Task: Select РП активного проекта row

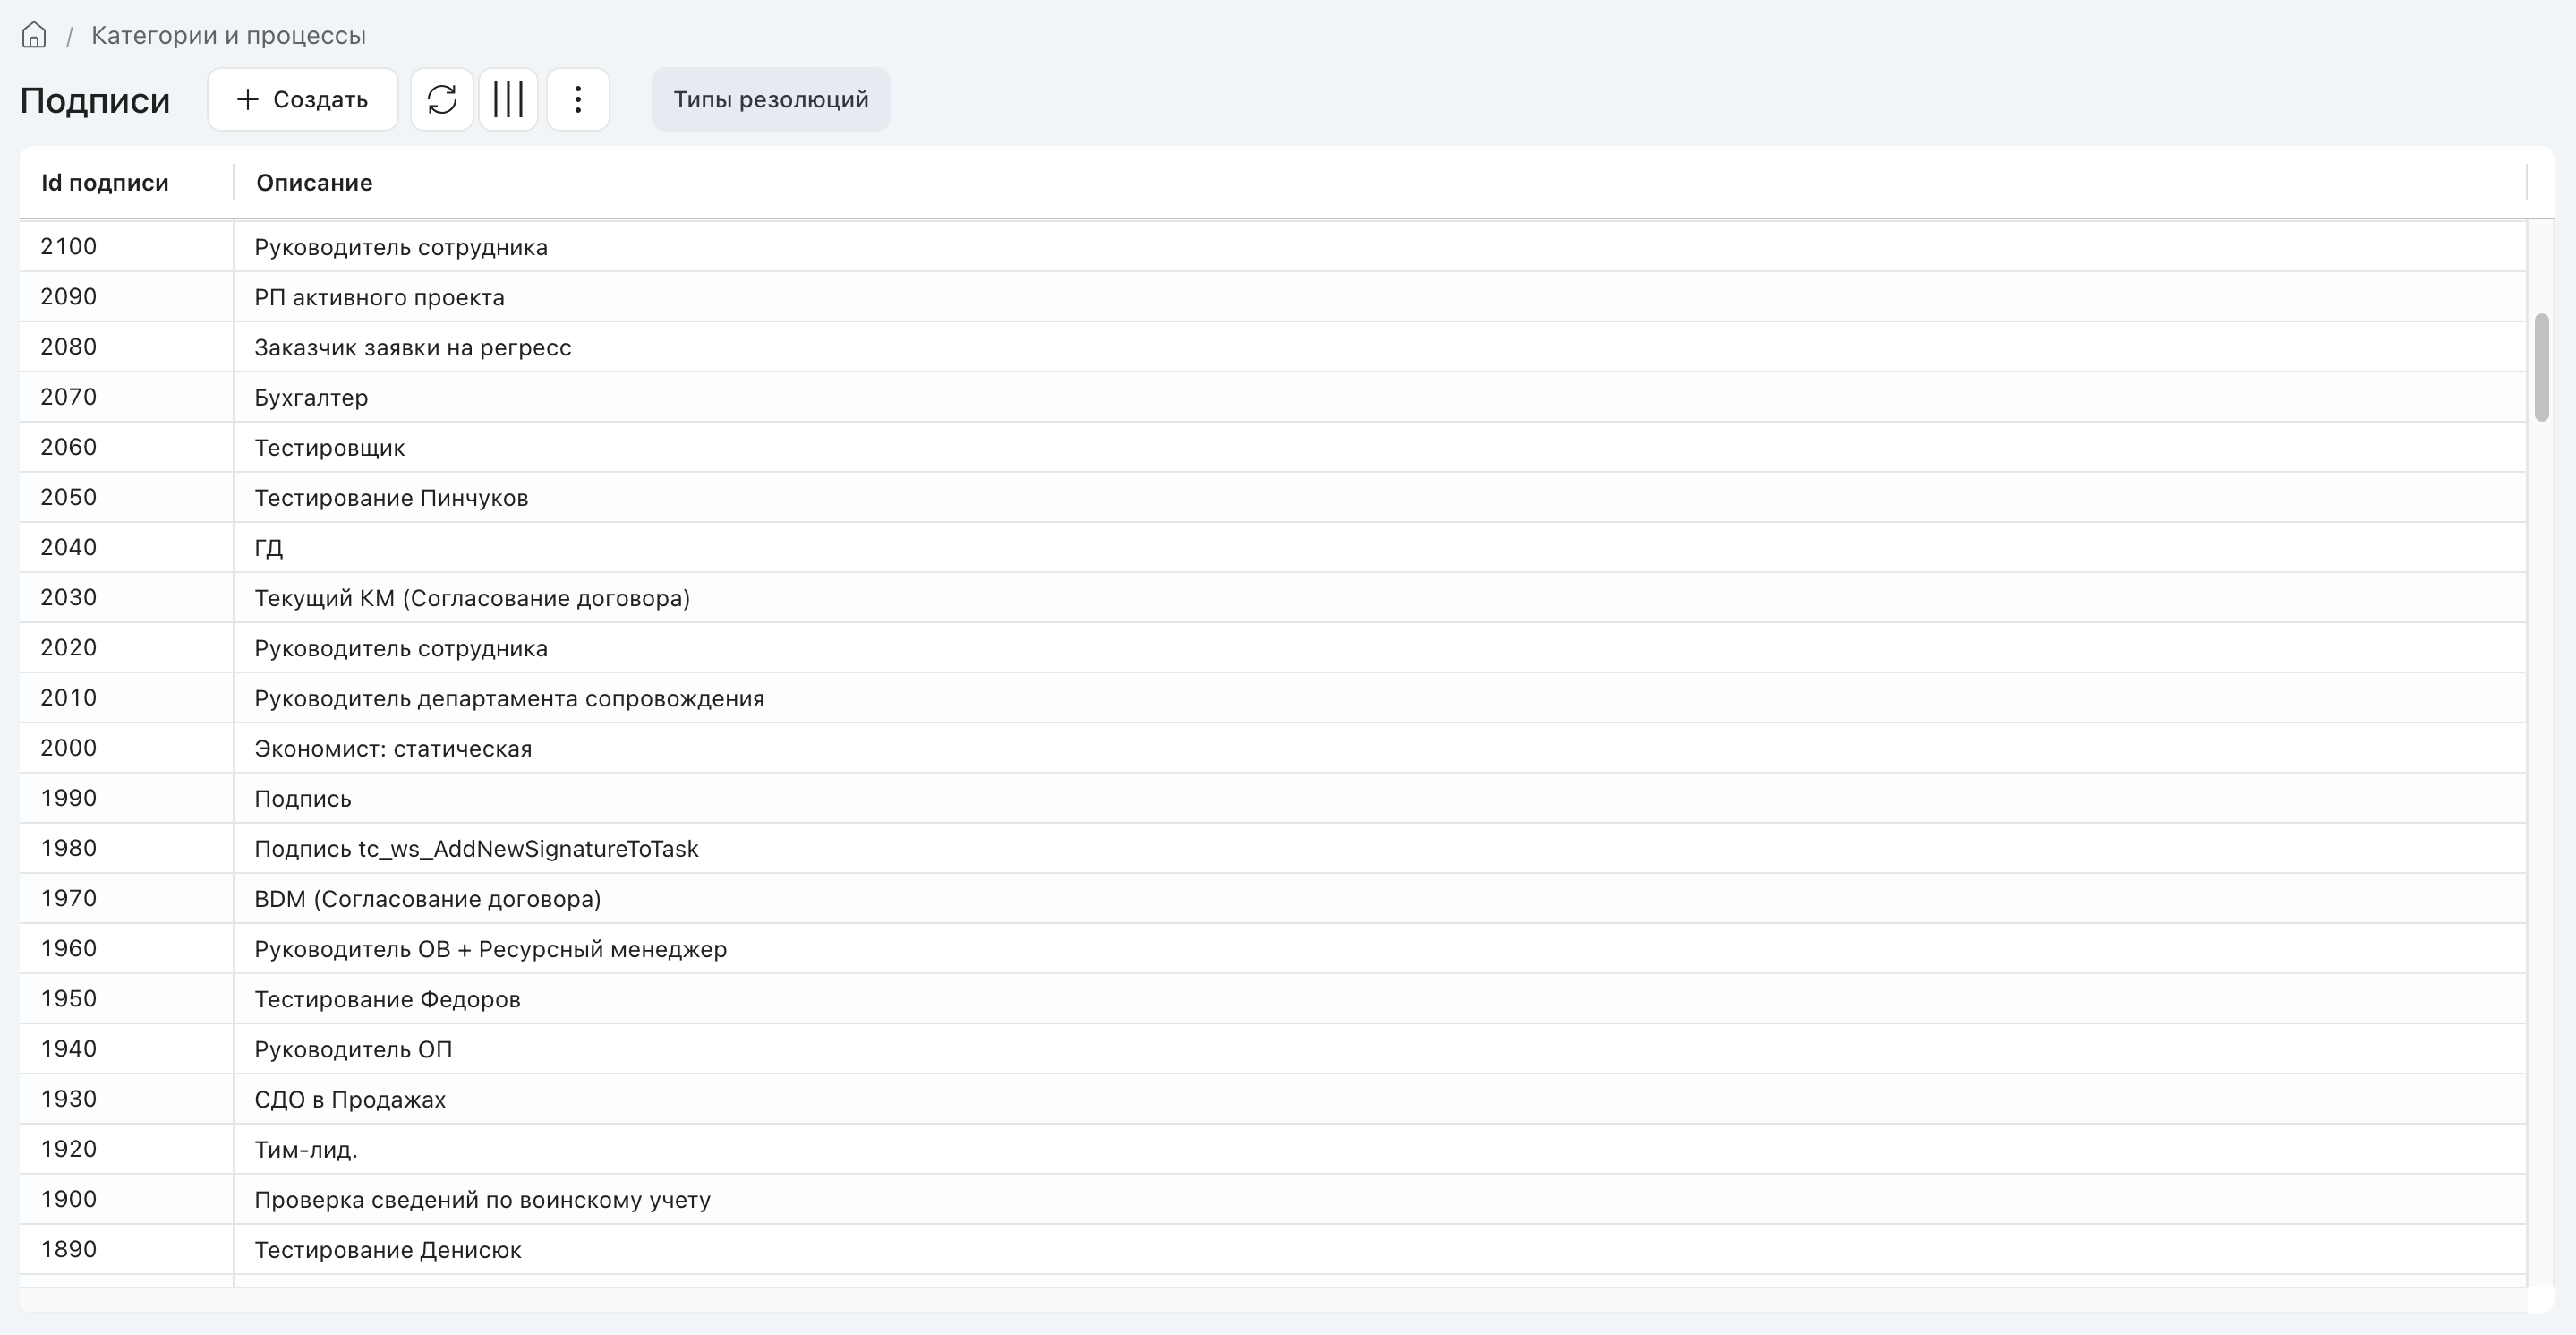Action: coord(1272,297)
